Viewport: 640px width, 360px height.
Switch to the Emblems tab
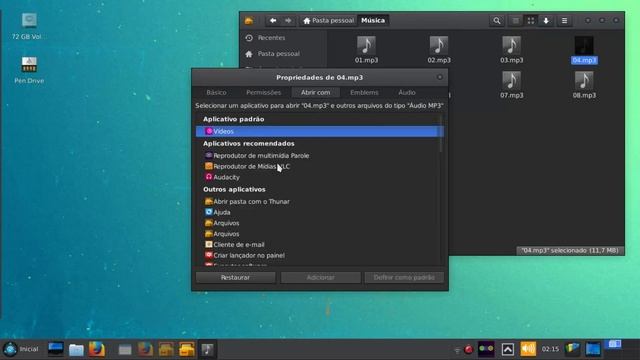point(364,93)
